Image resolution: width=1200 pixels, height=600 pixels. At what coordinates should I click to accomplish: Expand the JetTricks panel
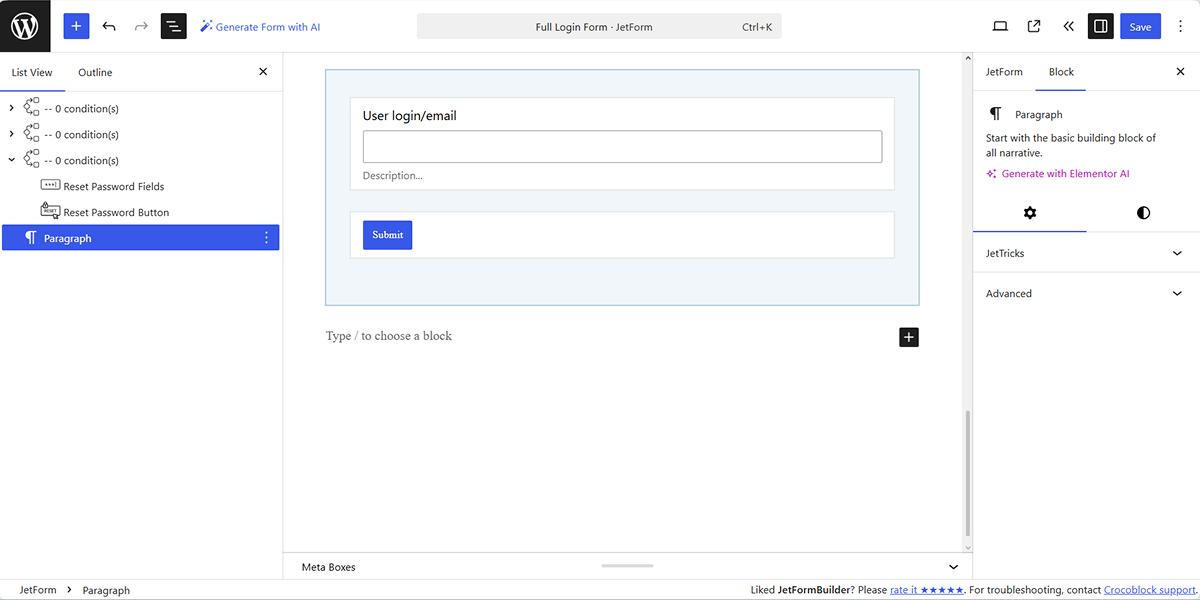click(1086, 253)
